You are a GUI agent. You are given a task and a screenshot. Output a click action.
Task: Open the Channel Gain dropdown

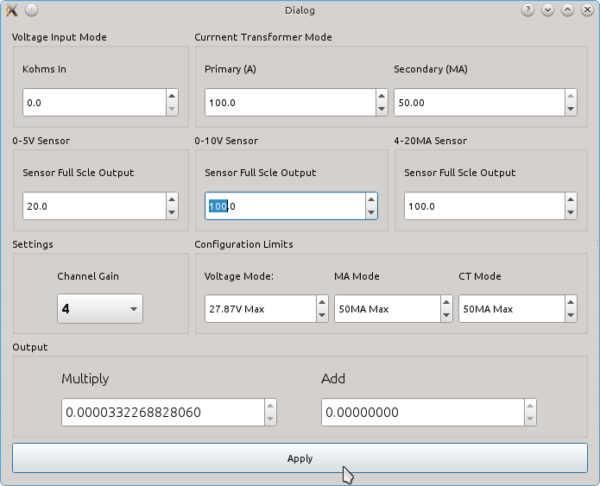click(x=100, y=309)
